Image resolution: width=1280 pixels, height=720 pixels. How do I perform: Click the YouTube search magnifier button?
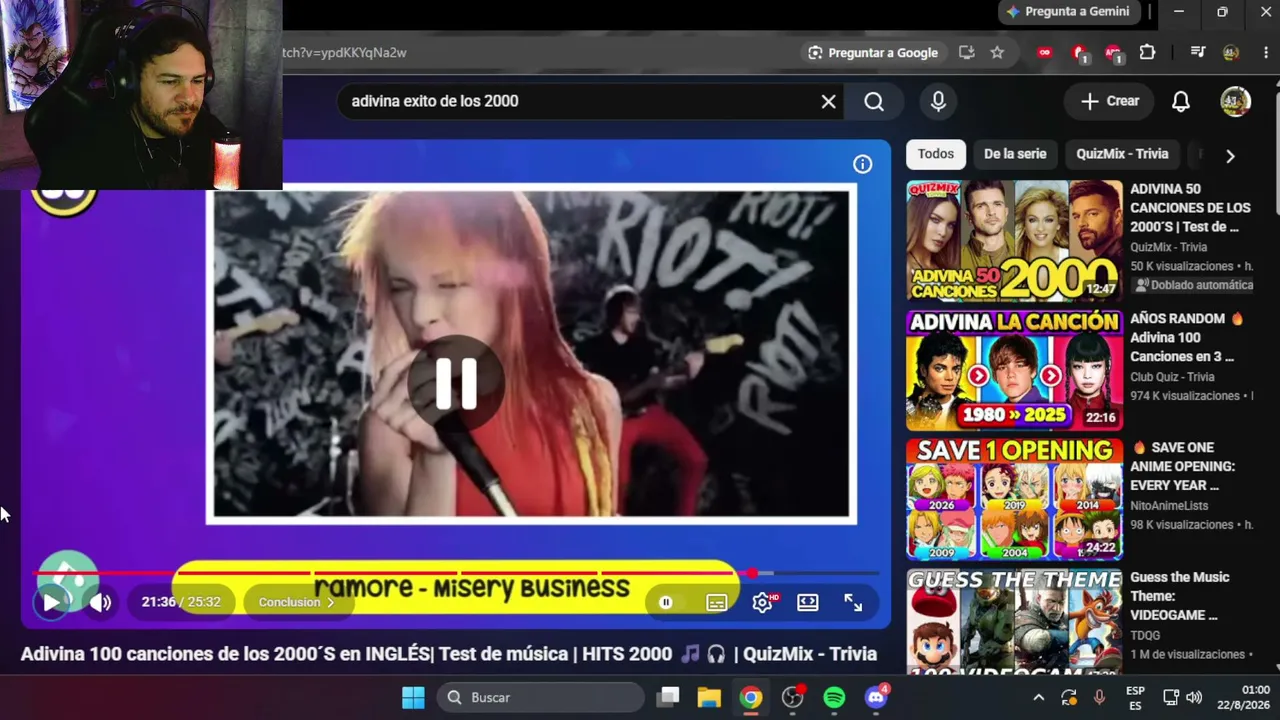click(x=874, y=101)
